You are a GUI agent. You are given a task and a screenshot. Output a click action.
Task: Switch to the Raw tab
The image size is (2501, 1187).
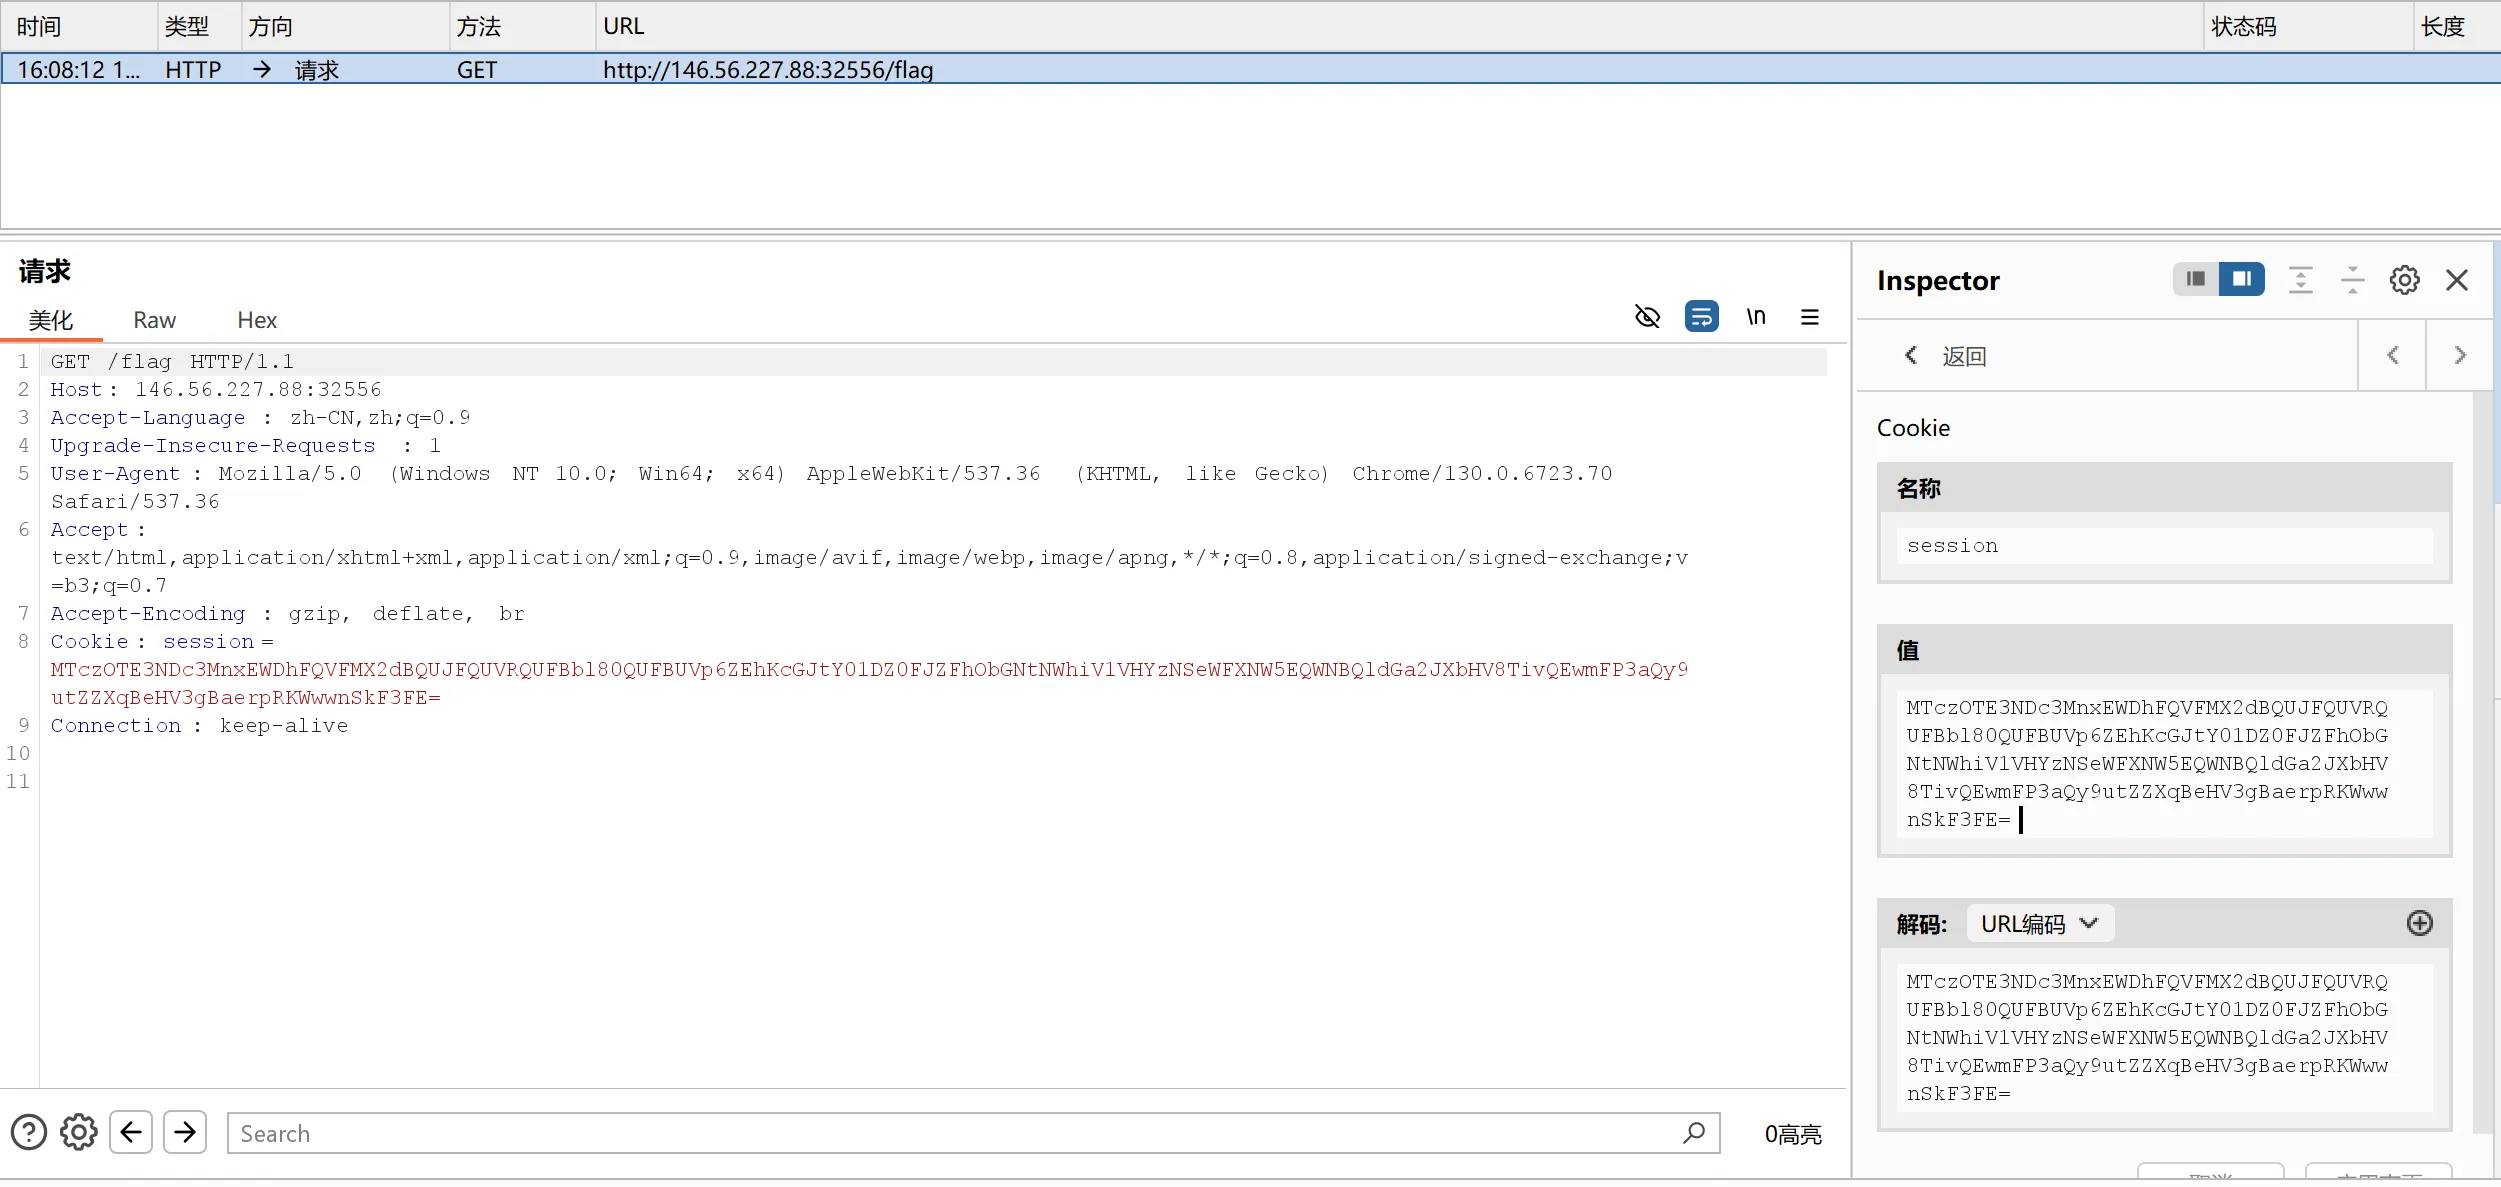coord(154,320)
